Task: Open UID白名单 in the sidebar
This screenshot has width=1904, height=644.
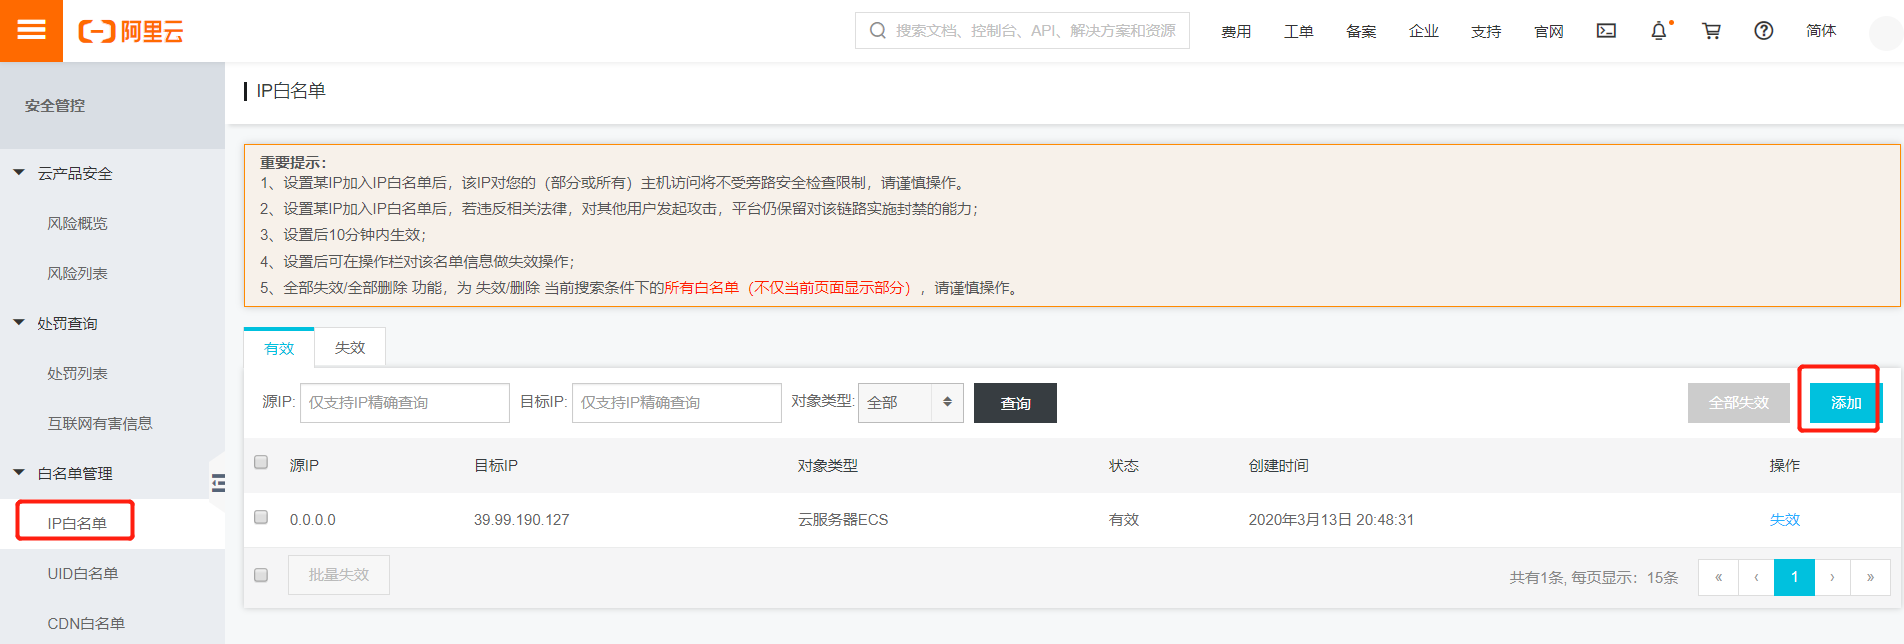Action: [x=83, y=573]
